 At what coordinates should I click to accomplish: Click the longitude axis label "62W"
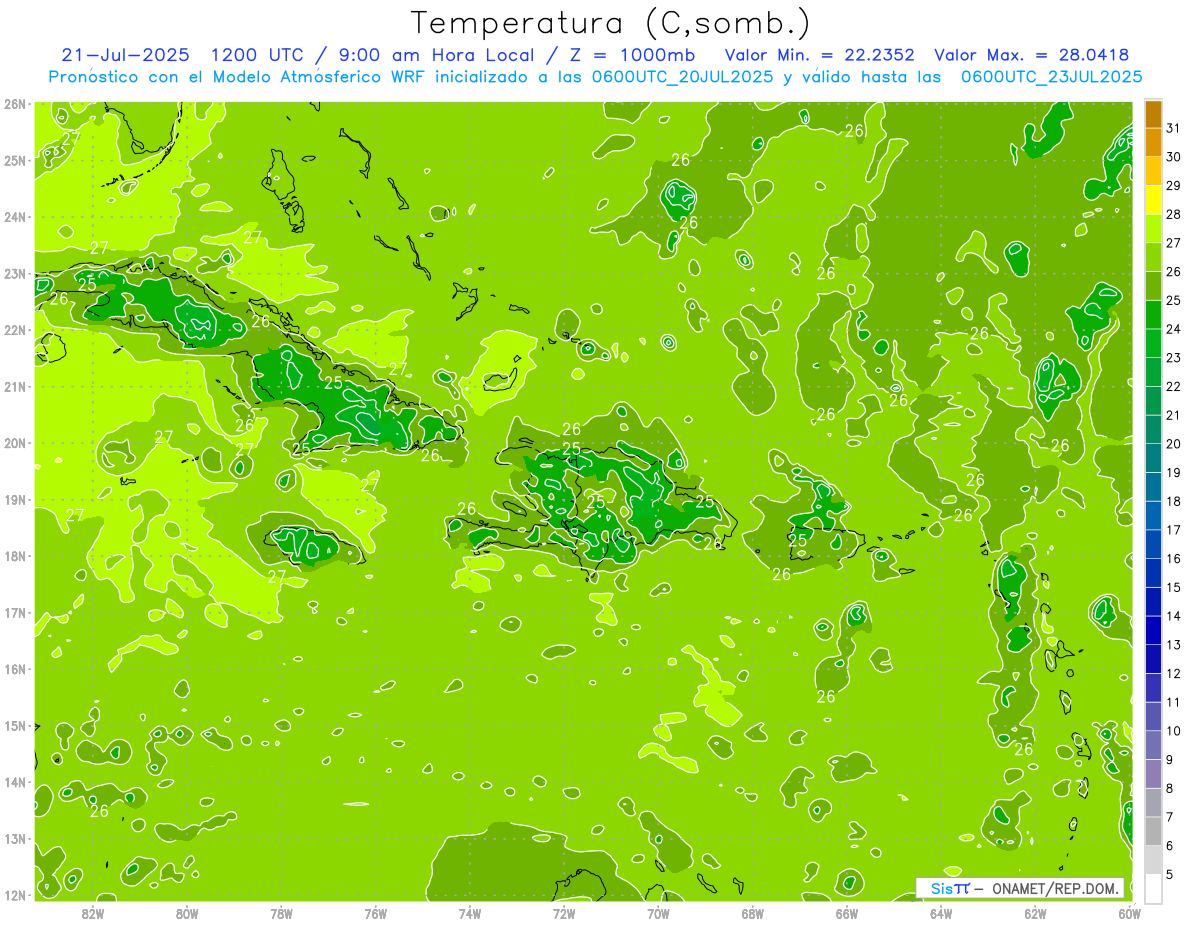point(1035,913)
